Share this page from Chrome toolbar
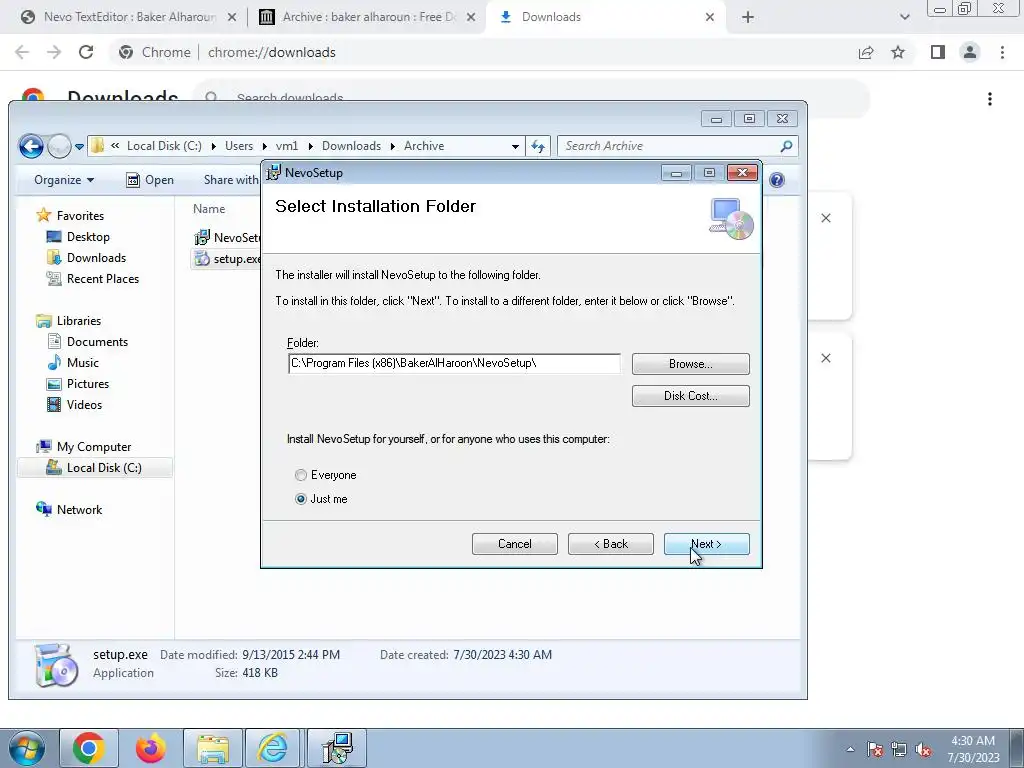 (x=866, y=52)
